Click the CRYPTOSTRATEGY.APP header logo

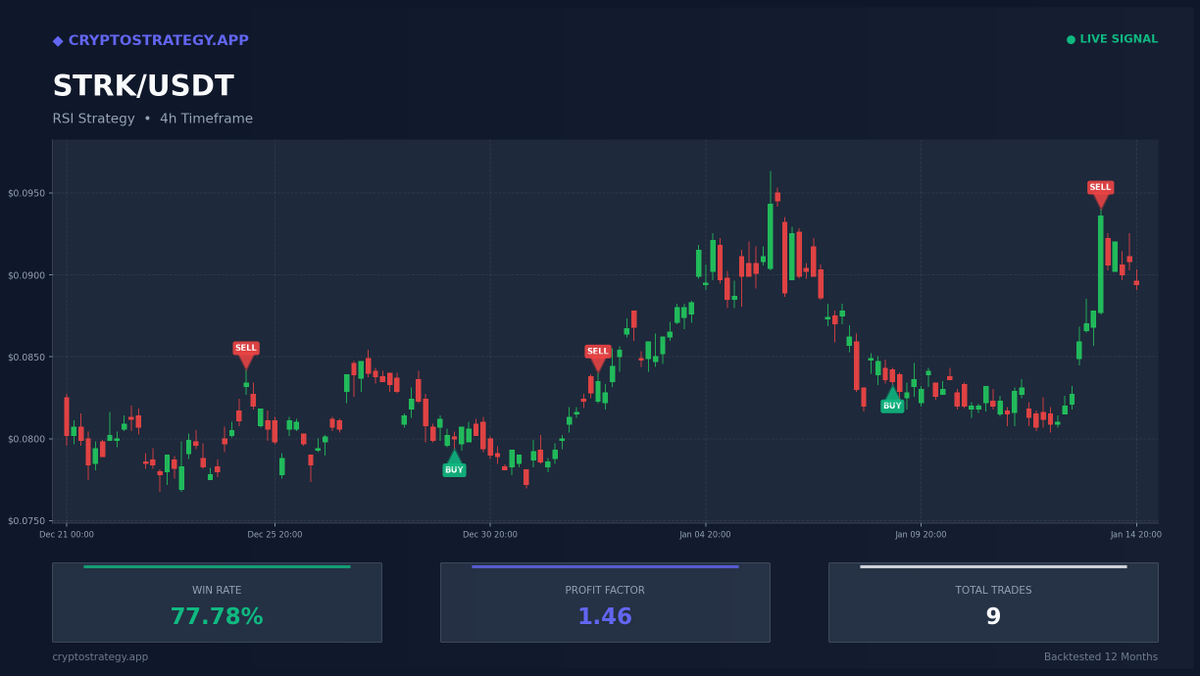click(150, 41)
